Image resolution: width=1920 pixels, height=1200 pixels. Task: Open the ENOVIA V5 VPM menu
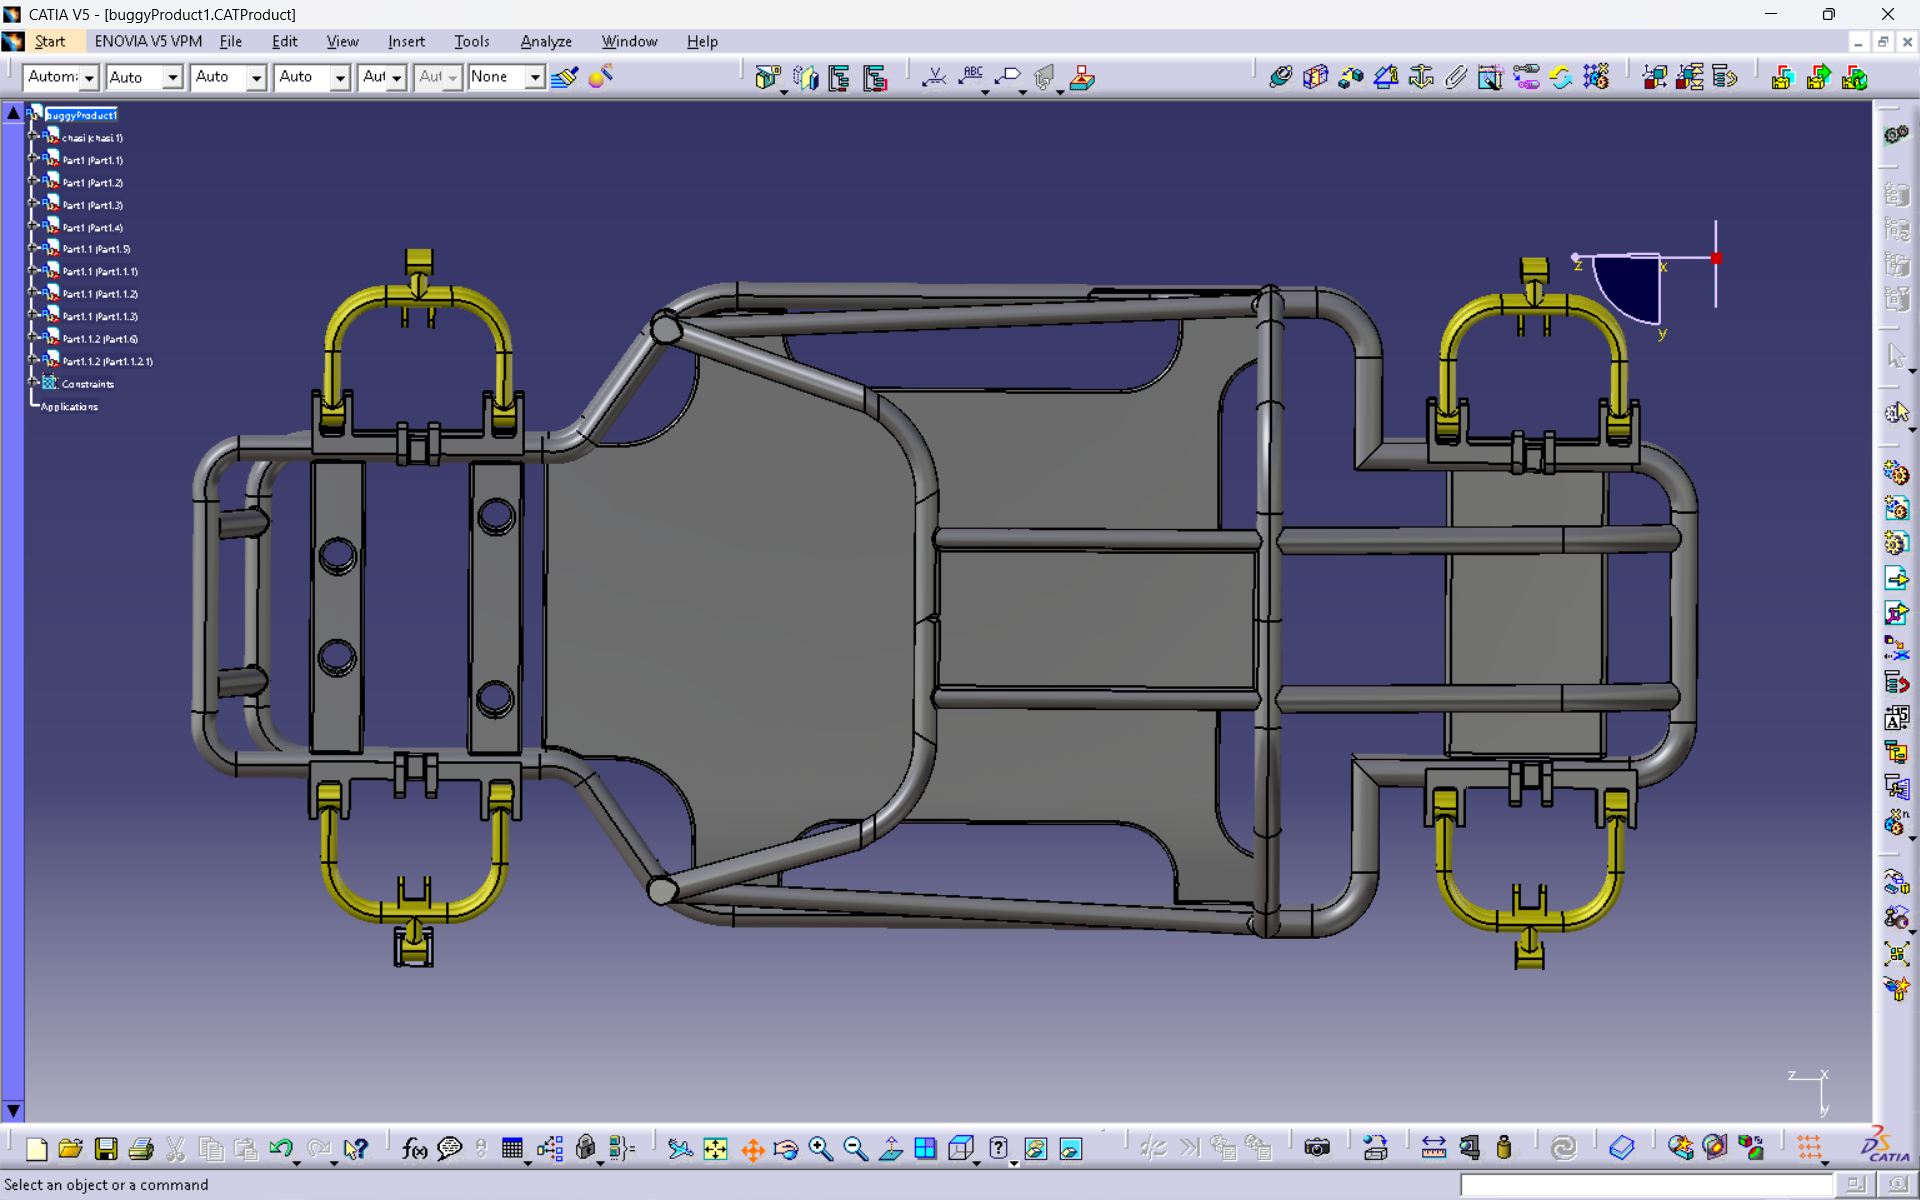[148, 41]
